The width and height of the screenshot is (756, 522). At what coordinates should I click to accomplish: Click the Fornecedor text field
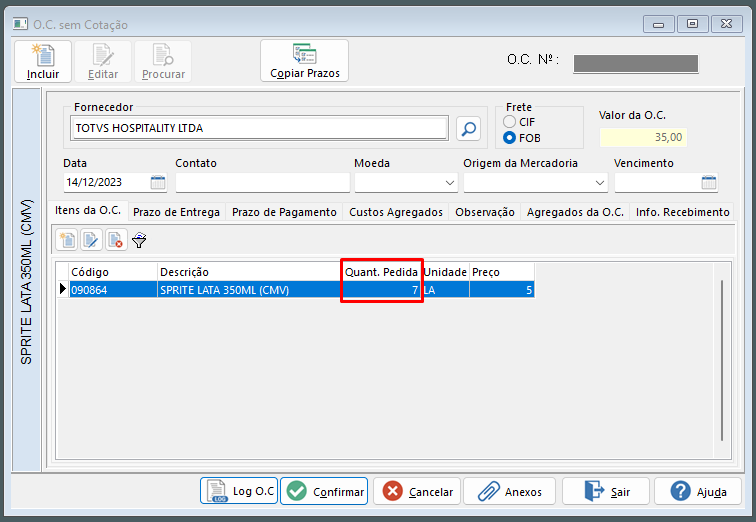click(259, 128)
